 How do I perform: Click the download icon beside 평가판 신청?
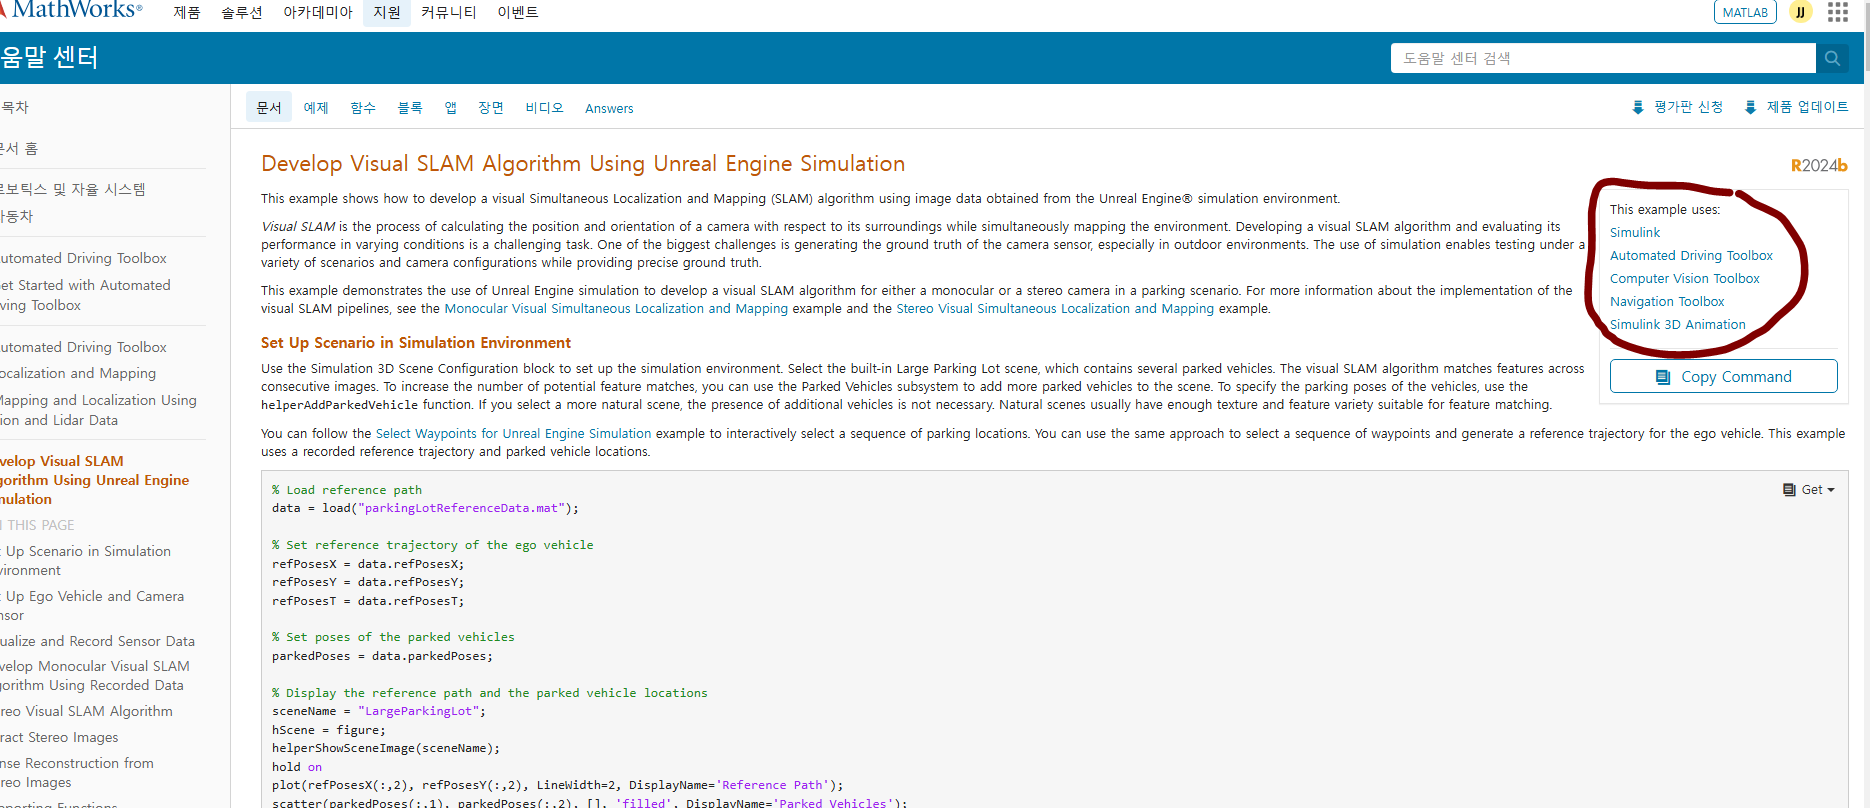click(x=1638, y=107)
